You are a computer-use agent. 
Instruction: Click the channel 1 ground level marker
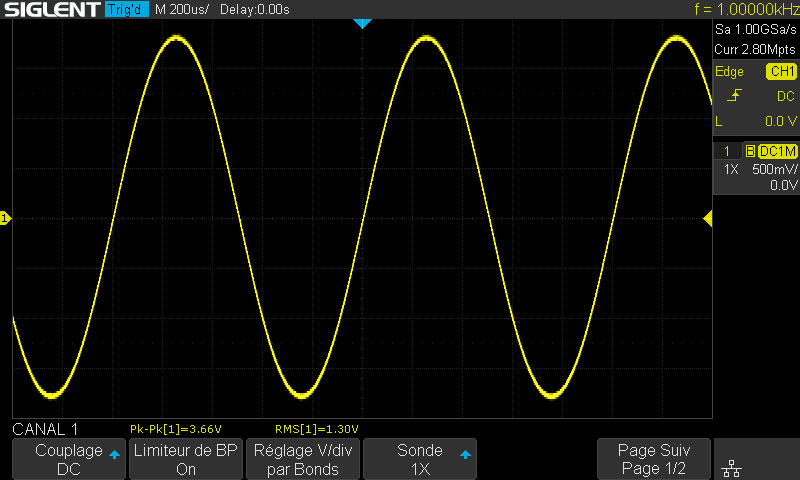[5, 218]
